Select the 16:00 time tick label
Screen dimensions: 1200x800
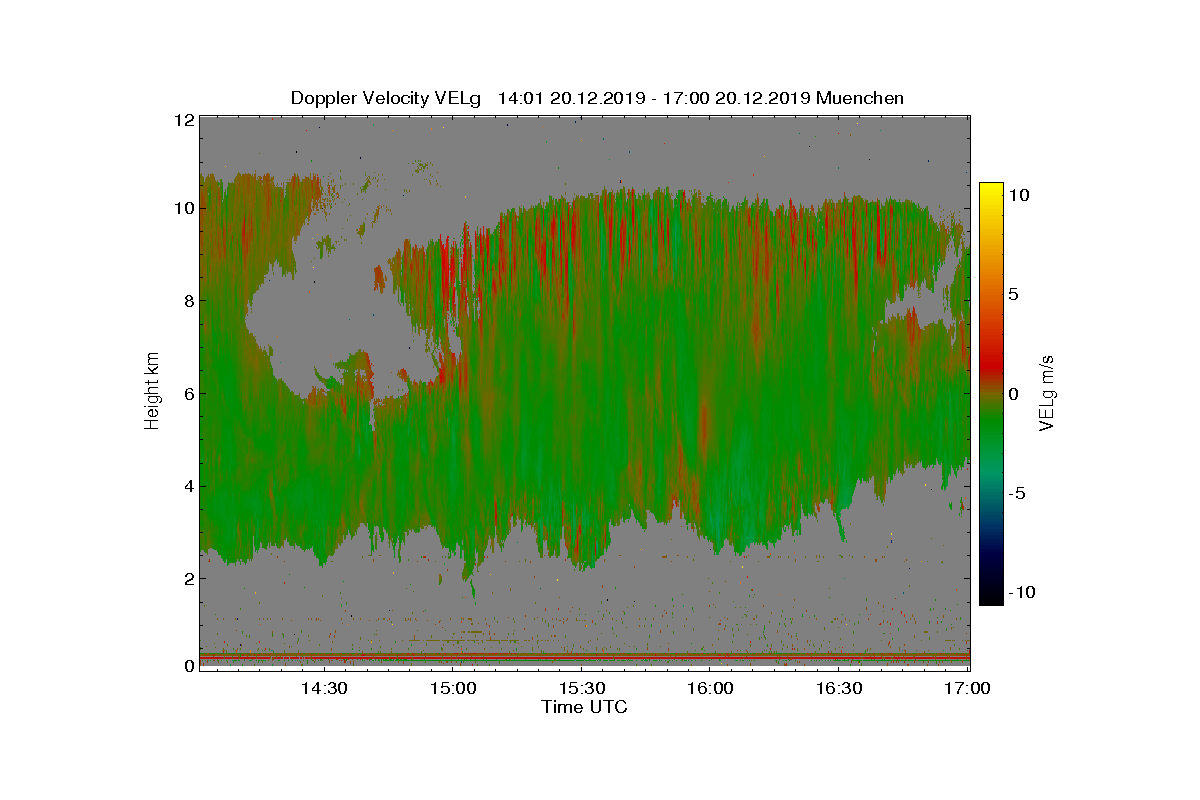[711, 688]
